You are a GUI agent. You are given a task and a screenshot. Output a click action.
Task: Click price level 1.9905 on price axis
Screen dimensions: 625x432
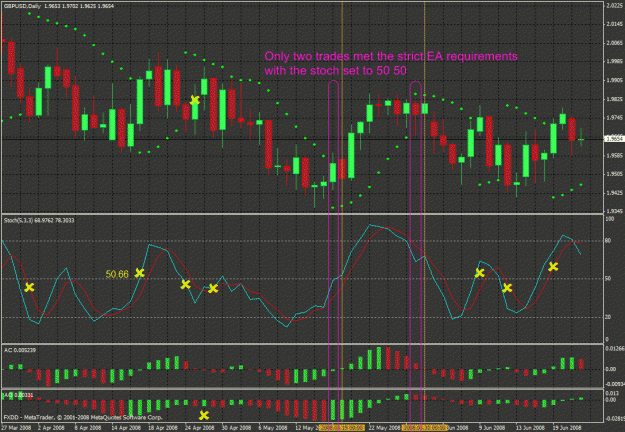[x=615, y=80]
